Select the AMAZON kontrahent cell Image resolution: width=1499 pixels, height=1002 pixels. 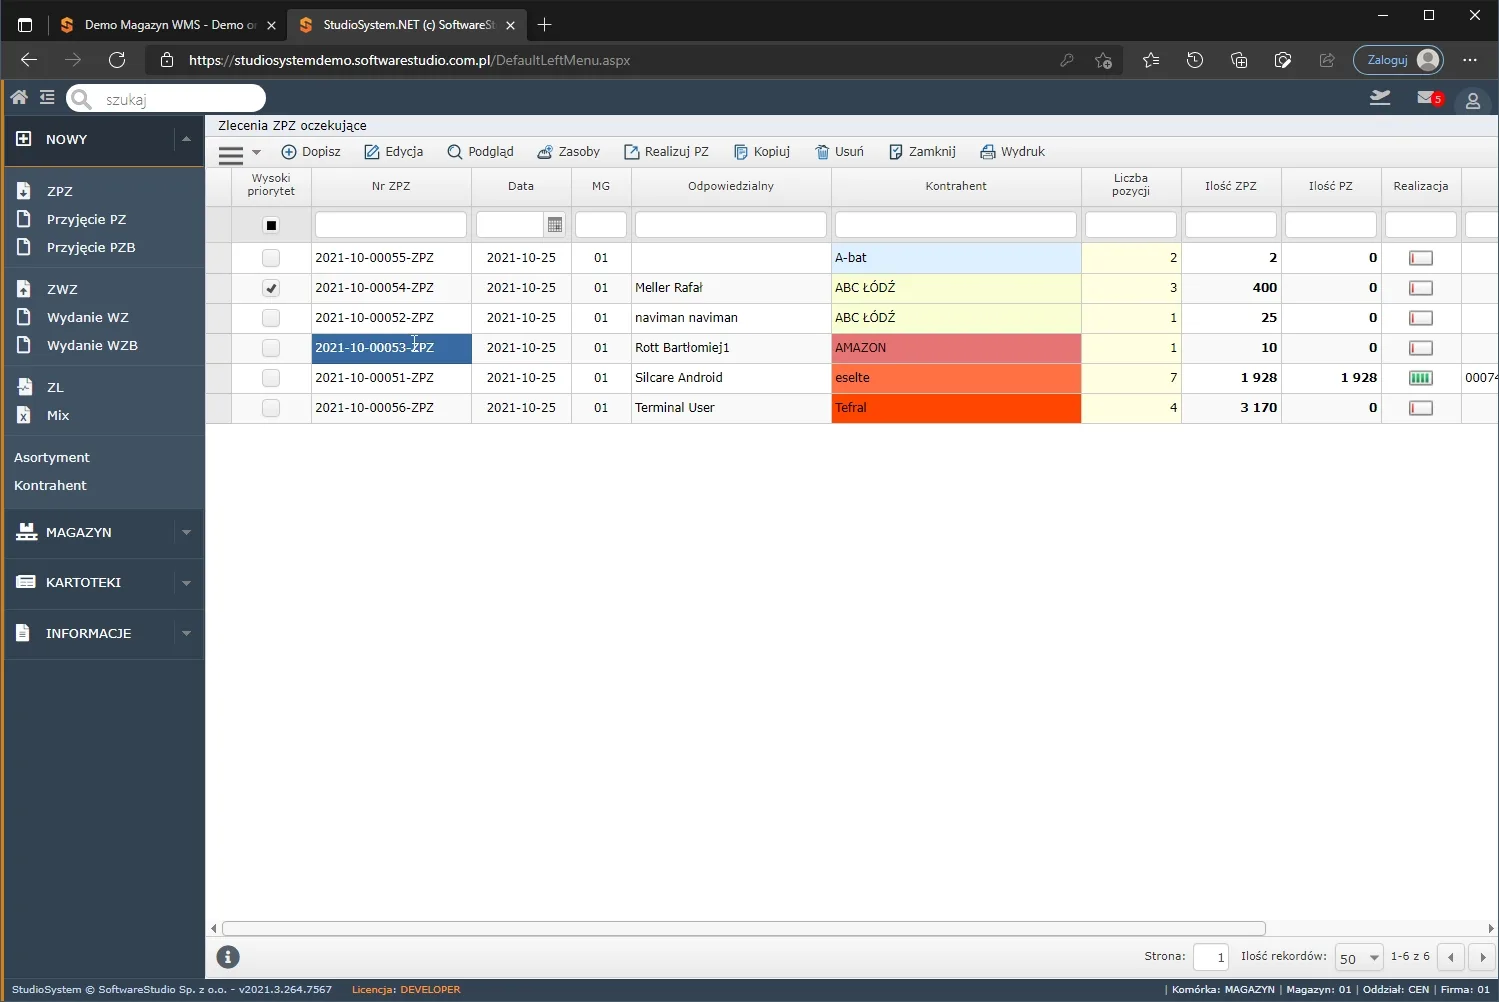956,348
